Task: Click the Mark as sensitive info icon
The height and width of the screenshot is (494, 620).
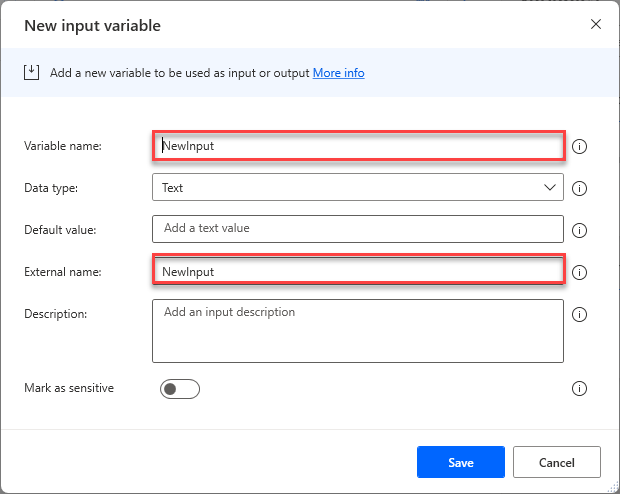Action: pyautogui.click(x=579, y=388)
